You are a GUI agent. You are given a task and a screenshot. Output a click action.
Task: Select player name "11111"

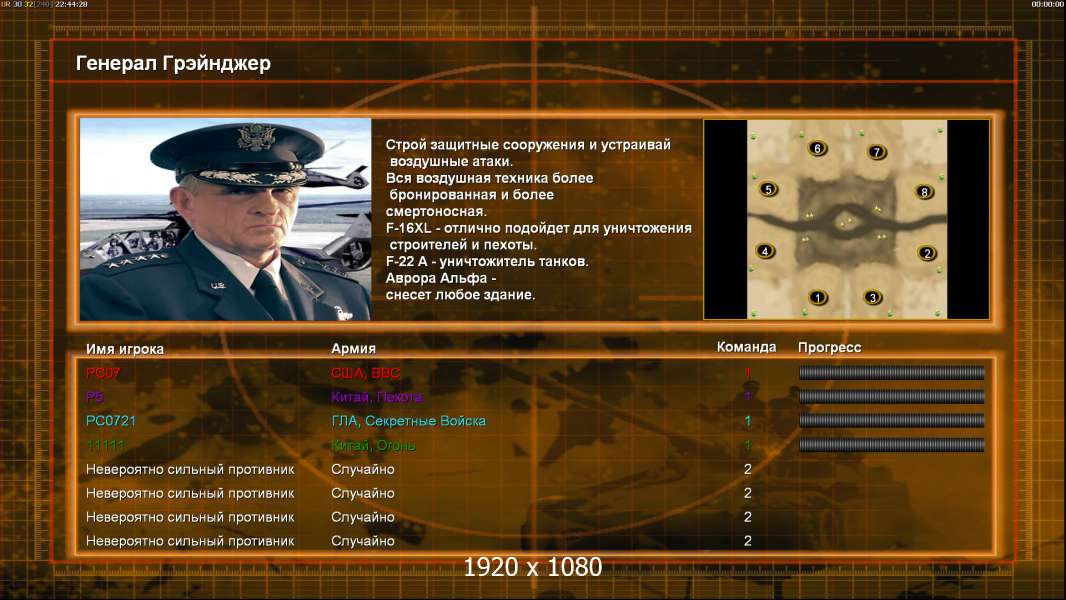(105, 445)
